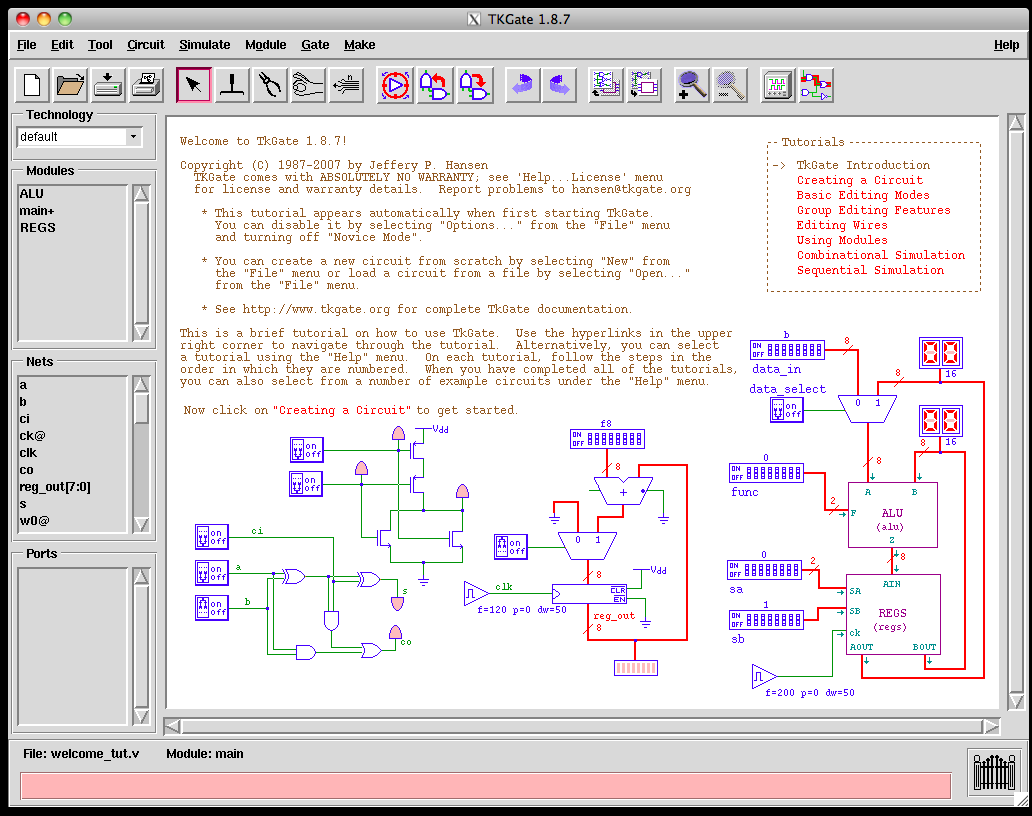Click the close module arrow icon

pos(559,86)
